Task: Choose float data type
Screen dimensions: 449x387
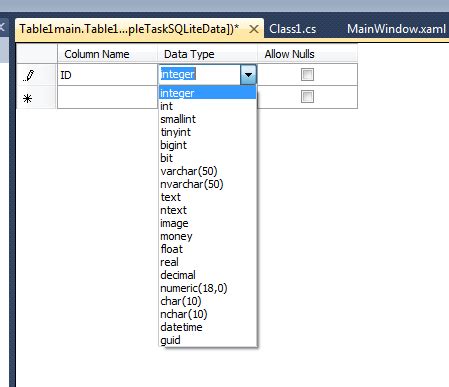Action: (208, 249)
